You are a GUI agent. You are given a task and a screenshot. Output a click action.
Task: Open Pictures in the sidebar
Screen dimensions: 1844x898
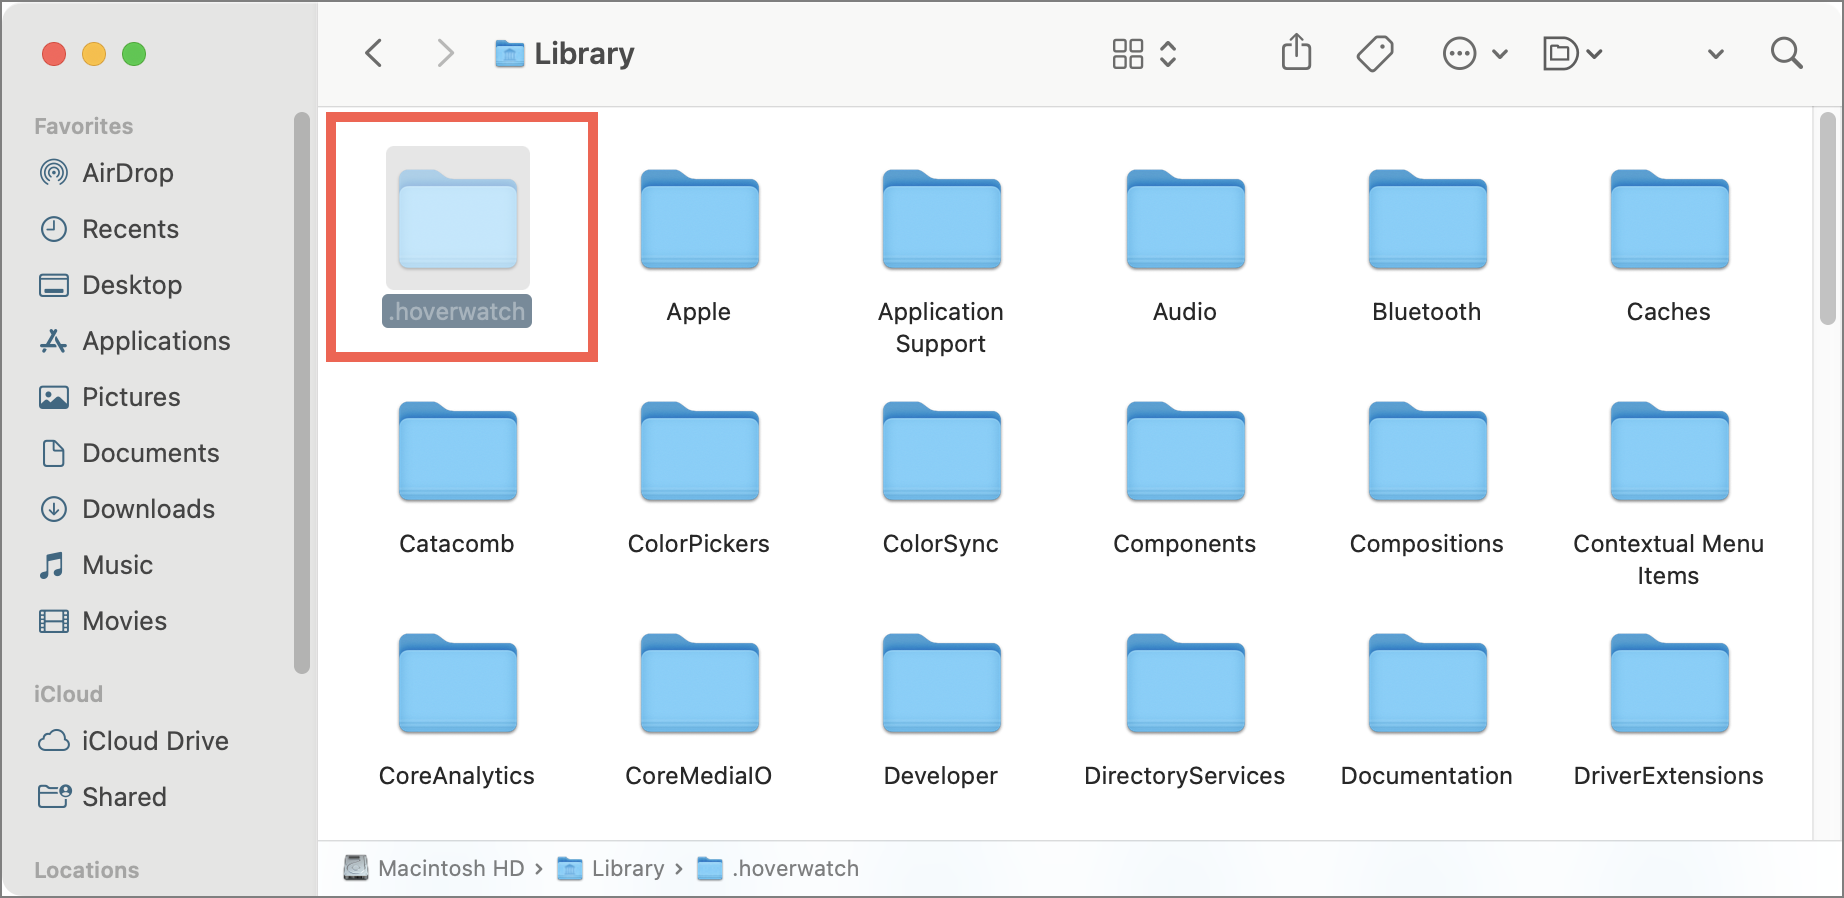point(109,397)
